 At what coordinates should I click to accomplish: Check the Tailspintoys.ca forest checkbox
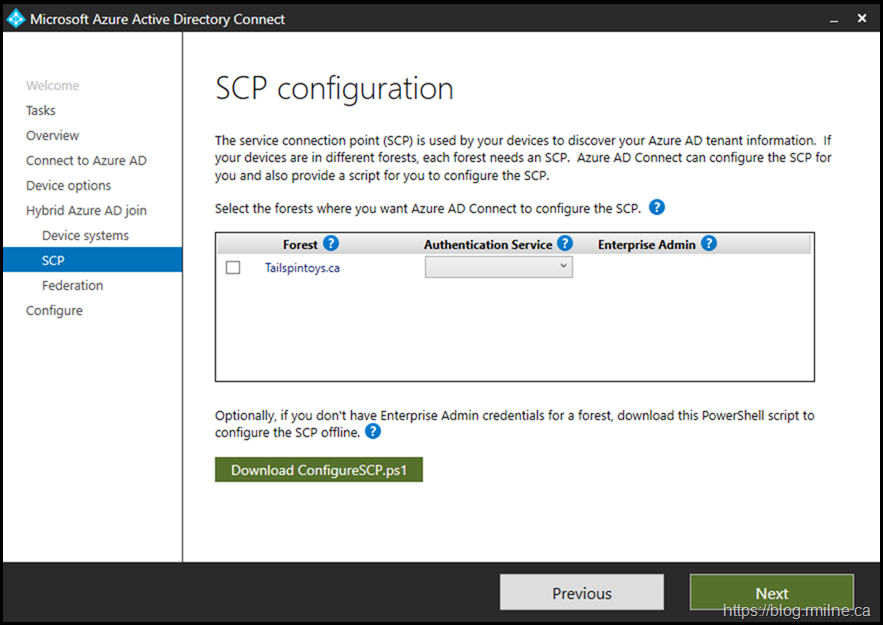[233, 268]
